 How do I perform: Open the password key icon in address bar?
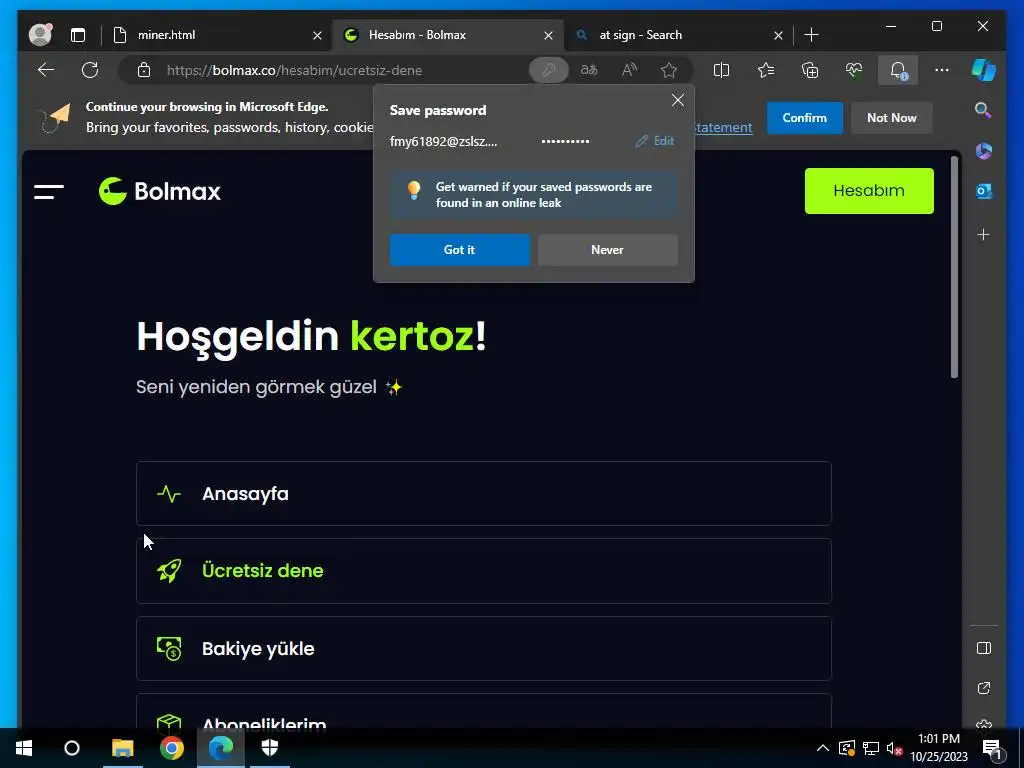(549, 70)
